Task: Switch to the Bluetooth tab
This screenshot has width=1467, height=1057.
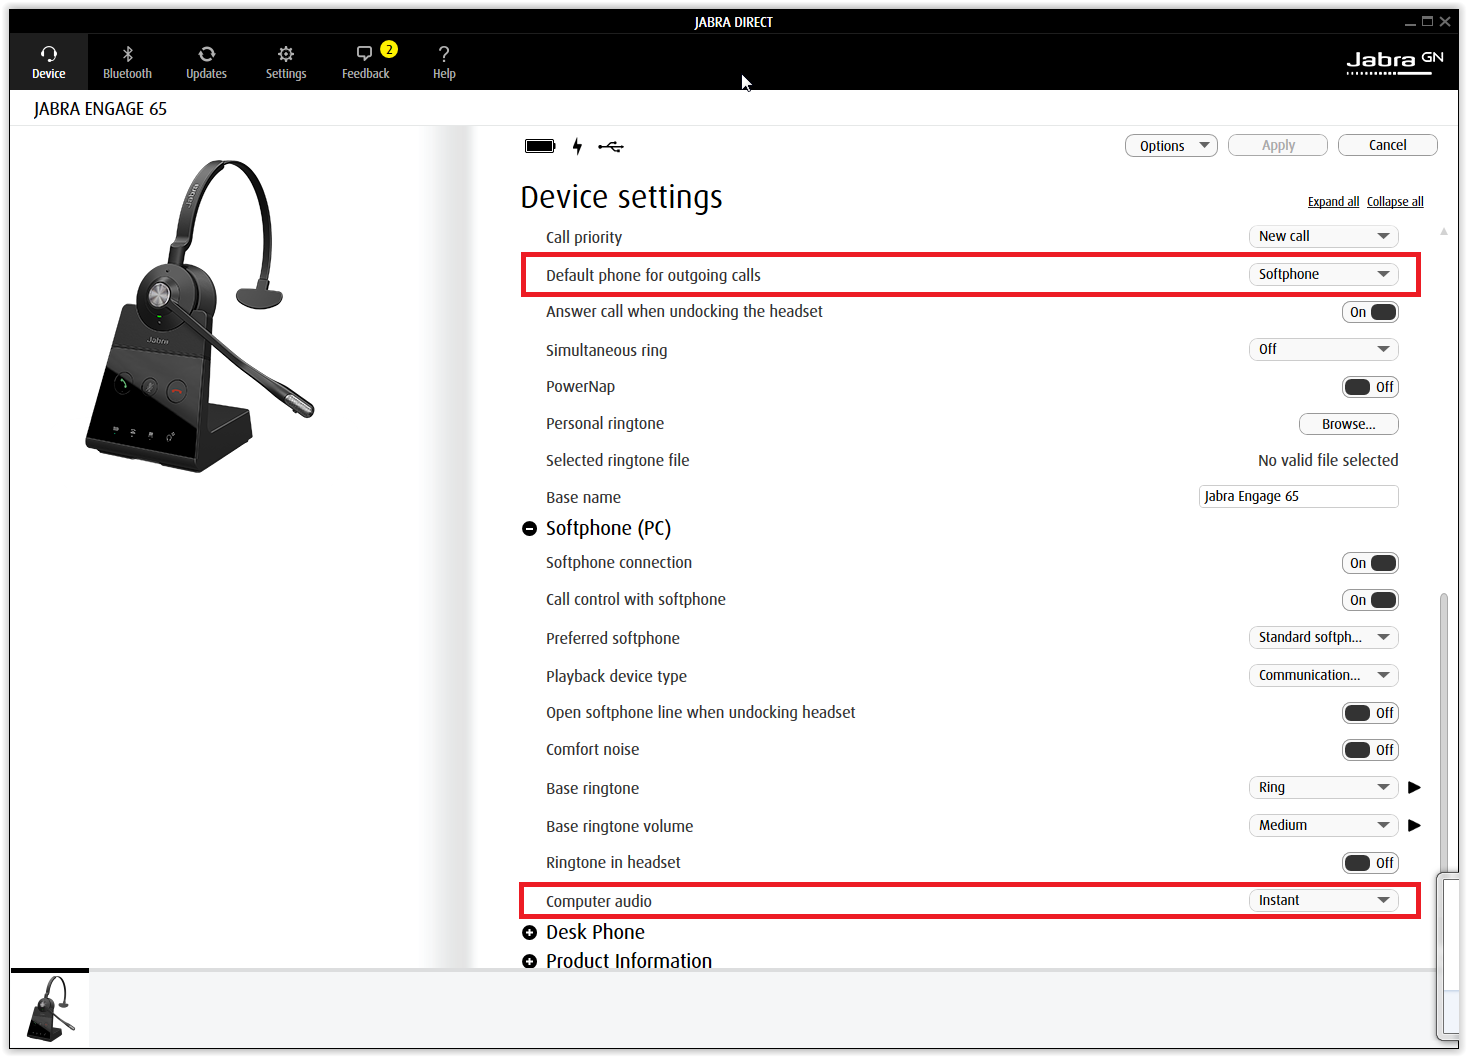Action: (127, 60)
